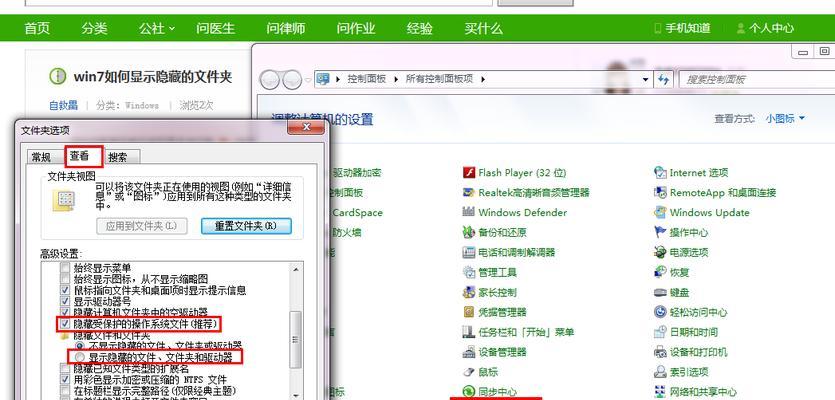Click the 操作中心 flag icon
The width and height of the screenshot is (835, 400).
click(660, 232)
